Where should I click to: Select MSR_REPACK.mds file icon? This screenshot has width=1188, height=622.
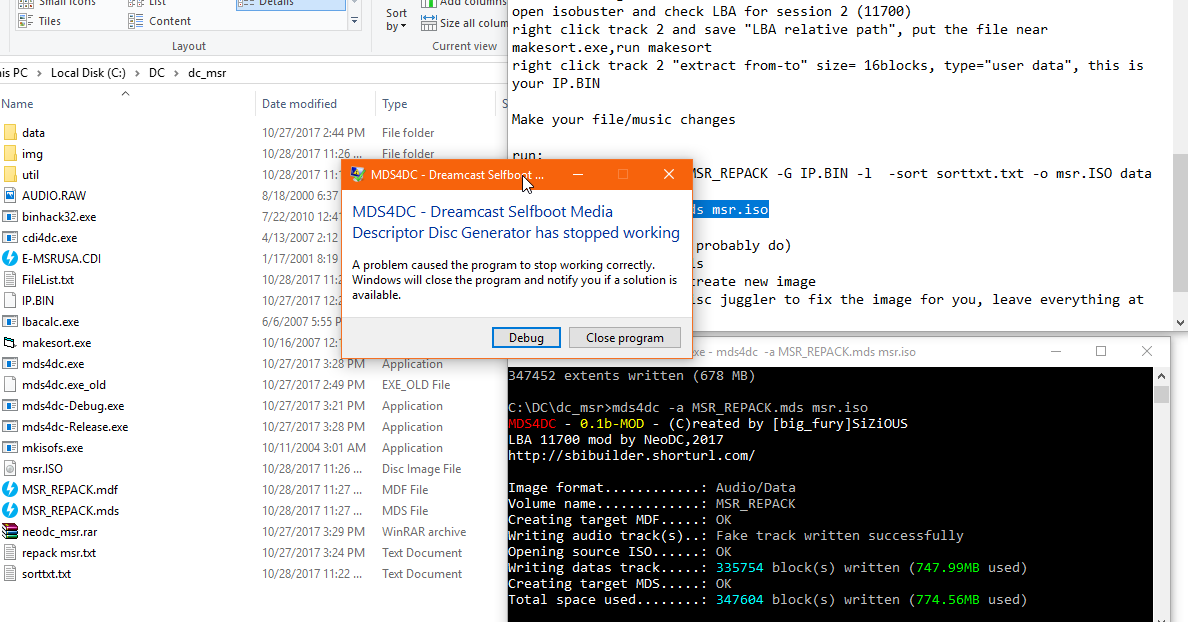[x=10, y=511]
